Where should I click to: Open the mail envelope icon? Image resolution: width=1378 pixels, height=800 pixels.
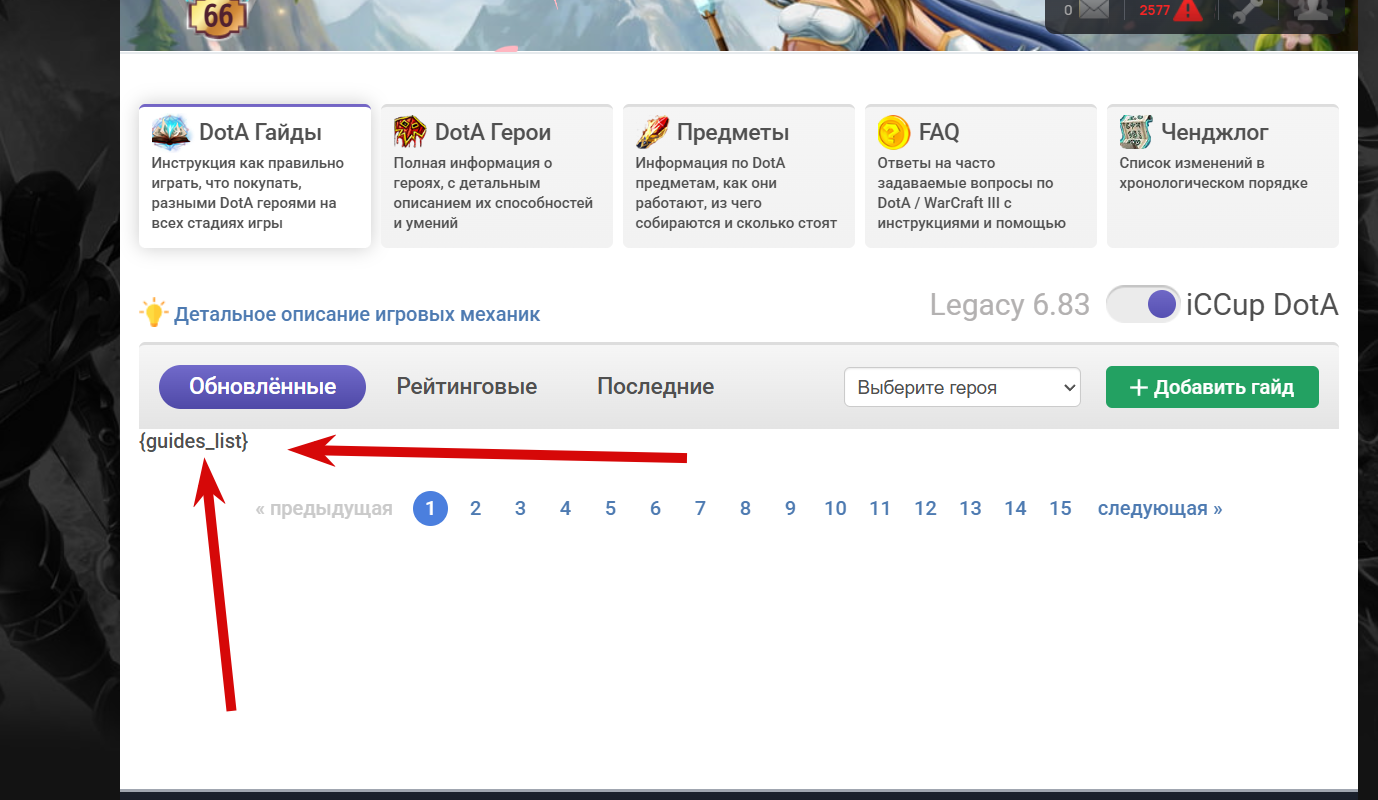tap(1094, 10)
